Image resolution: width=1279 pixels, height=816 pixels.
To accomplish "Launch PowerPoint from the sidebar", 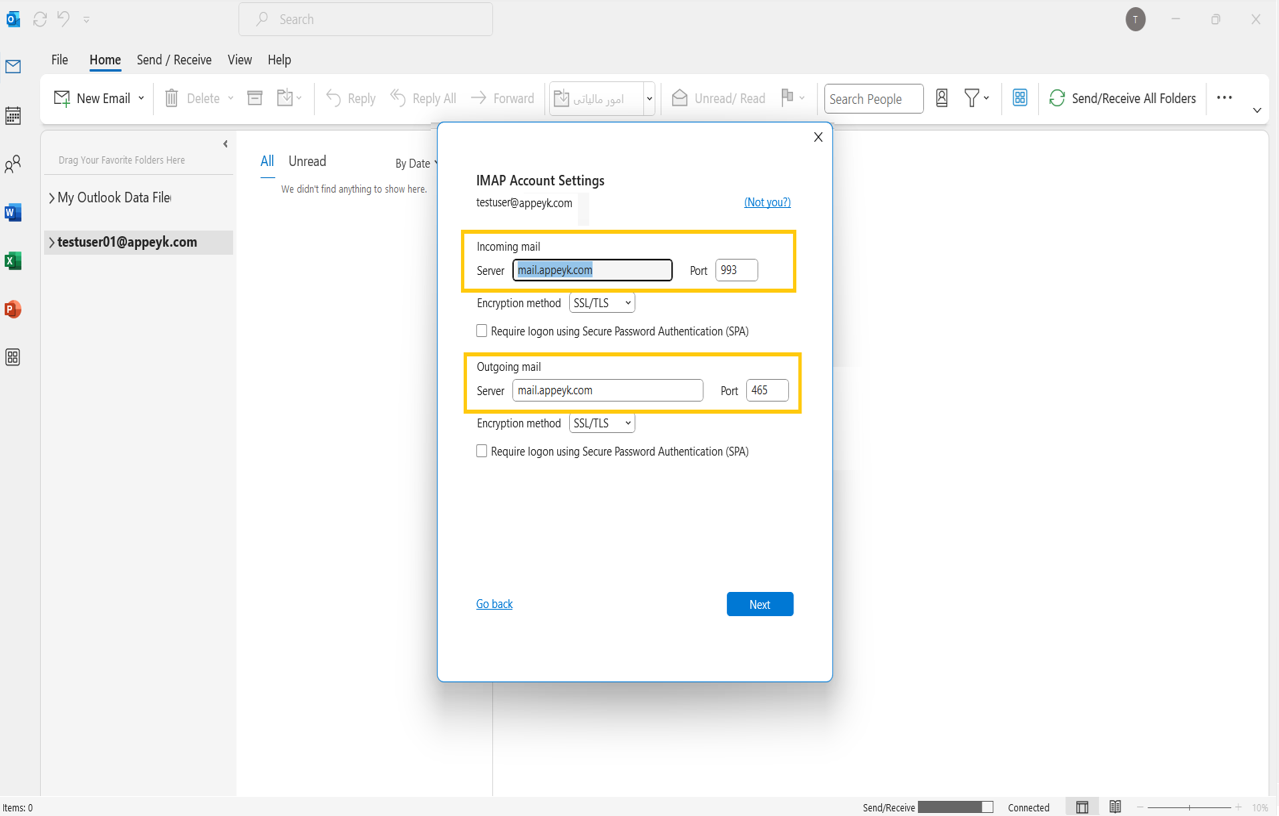I will point(13,309).
